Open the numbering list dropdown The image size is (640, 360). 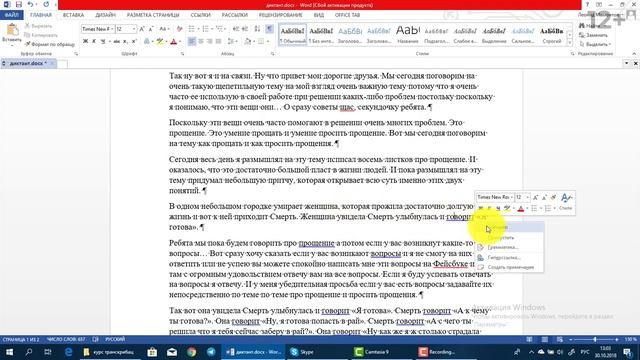tap(212, 29)
